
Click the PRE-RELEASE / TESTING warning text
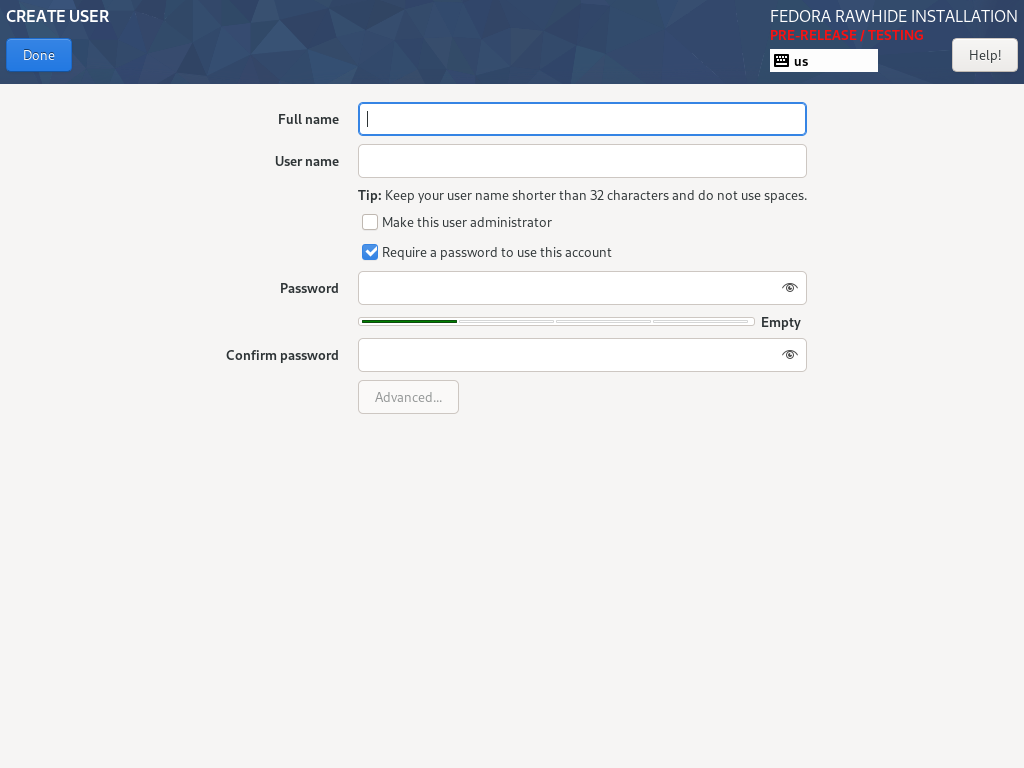(846, 35)
